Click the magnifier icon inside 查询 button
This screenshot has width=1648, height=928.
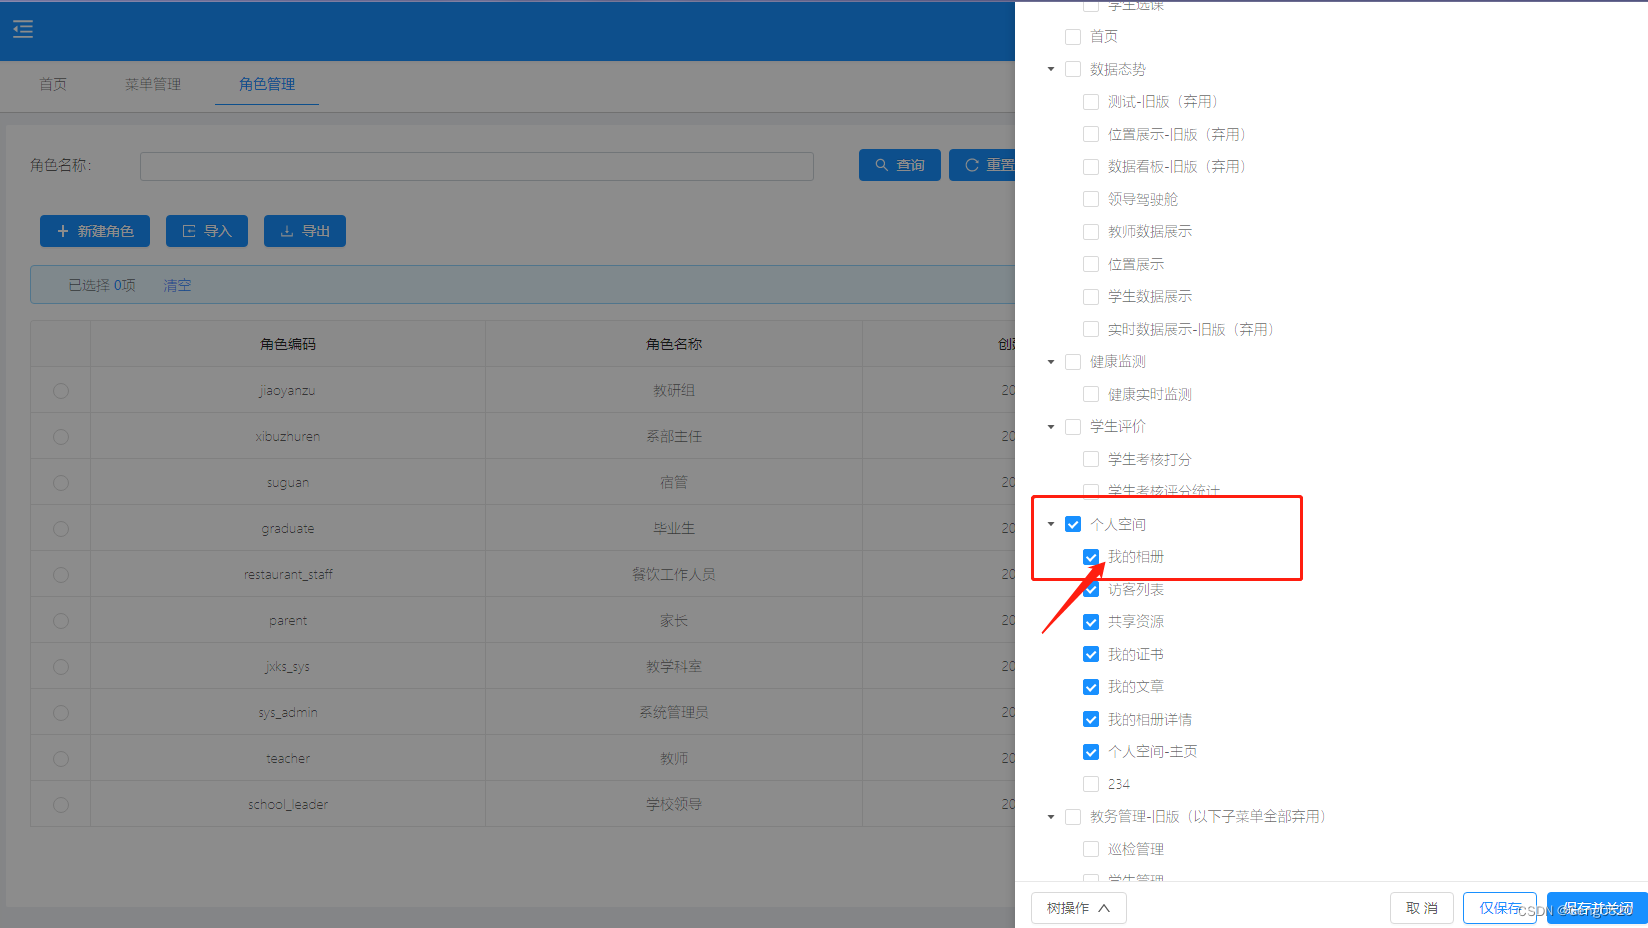coord(881,165)
